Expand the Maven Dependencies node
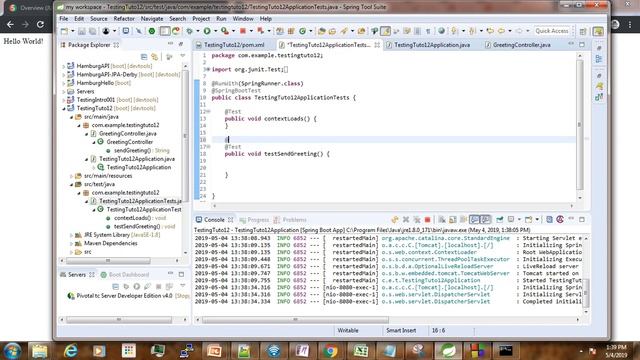This screenshot has height=360, width=640. (x=71, y=243)
